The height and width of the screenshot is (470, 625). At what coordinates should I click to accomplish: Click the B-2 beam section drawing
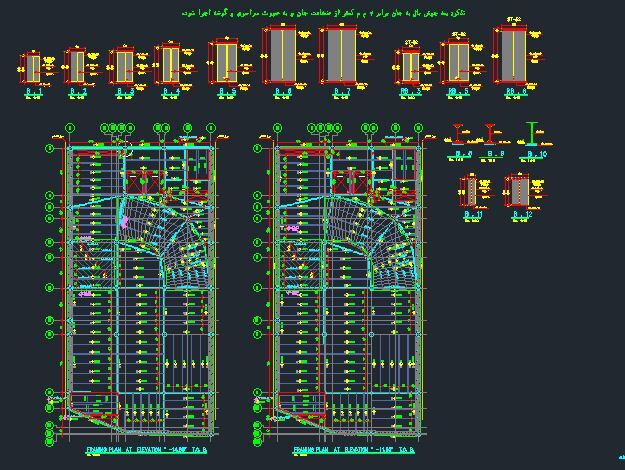tap(77, 67)
